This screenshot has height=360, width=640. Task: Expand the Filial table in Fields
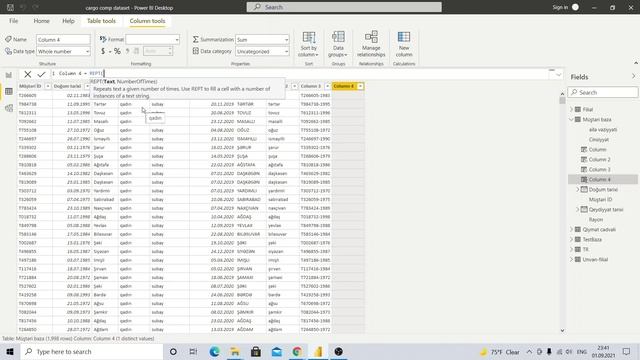coord(571,109)
